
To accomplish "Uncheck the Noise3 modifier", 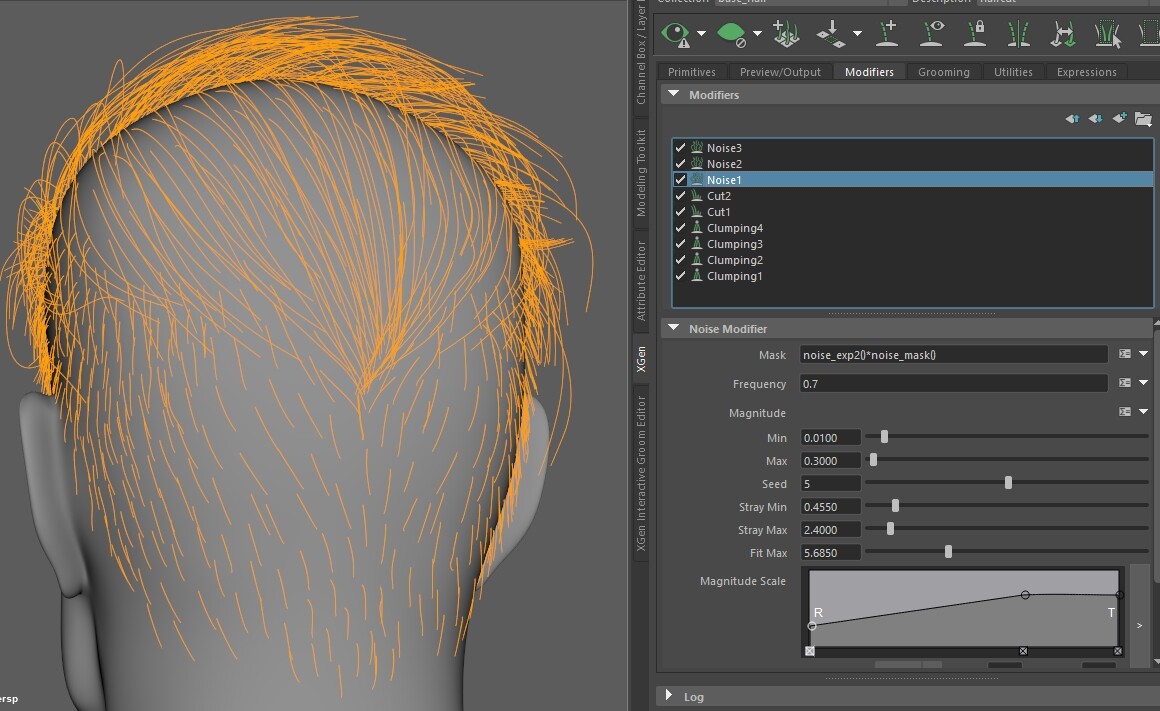I will tap(681, 148).
